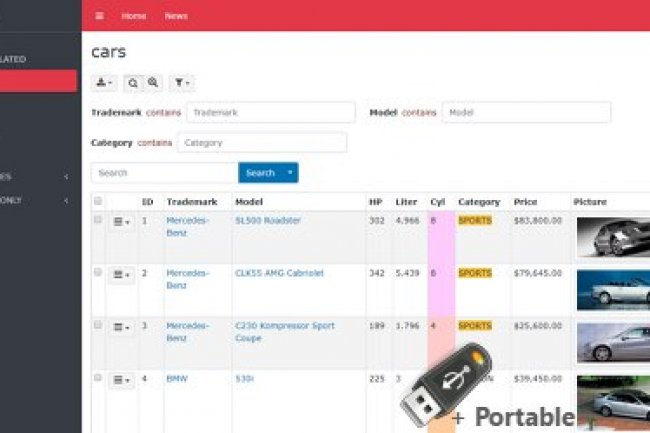
Task: Open the filter funnel icon menu
Action: tap(181, 83)
